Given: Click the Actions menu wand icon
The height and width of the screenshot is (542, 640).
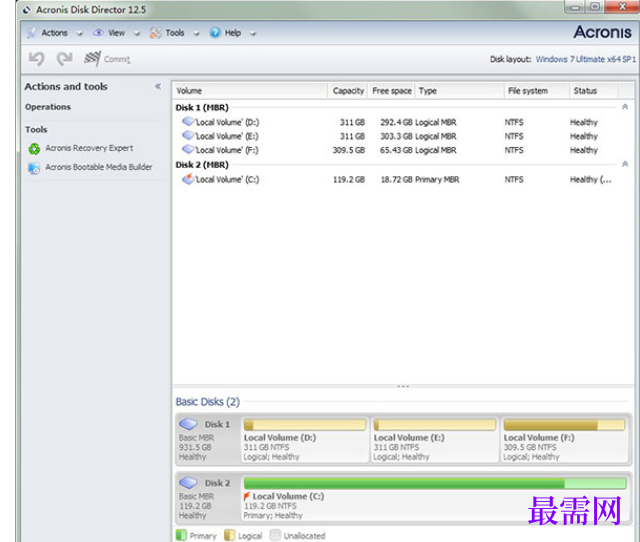Looking at the screenshot, I should 31,33.
